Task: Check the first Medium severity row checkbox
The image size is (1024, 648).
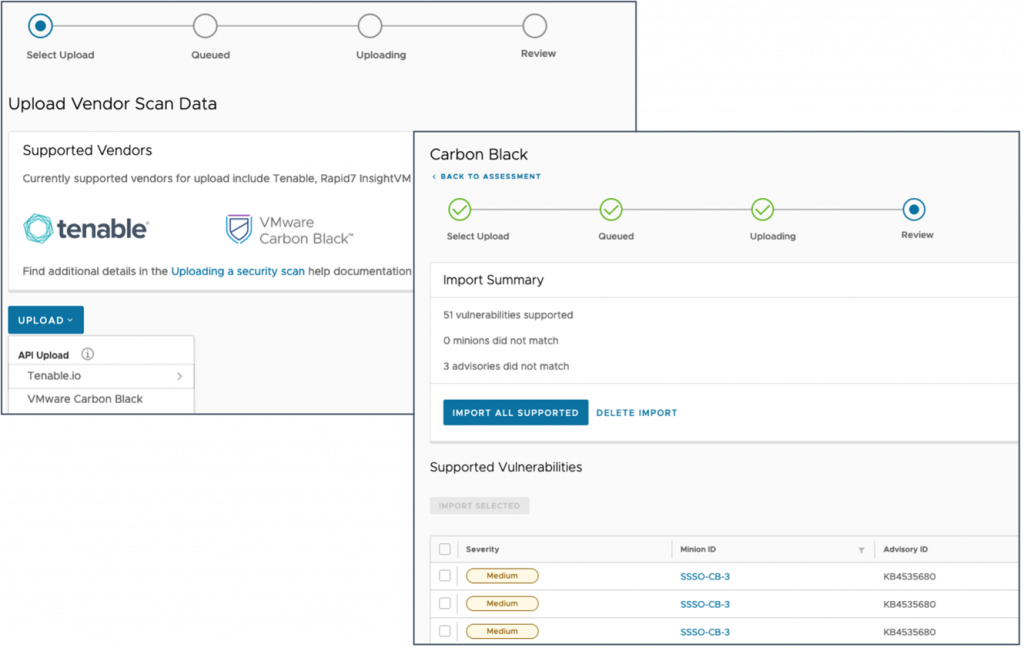Action: (x=445, y=576)
